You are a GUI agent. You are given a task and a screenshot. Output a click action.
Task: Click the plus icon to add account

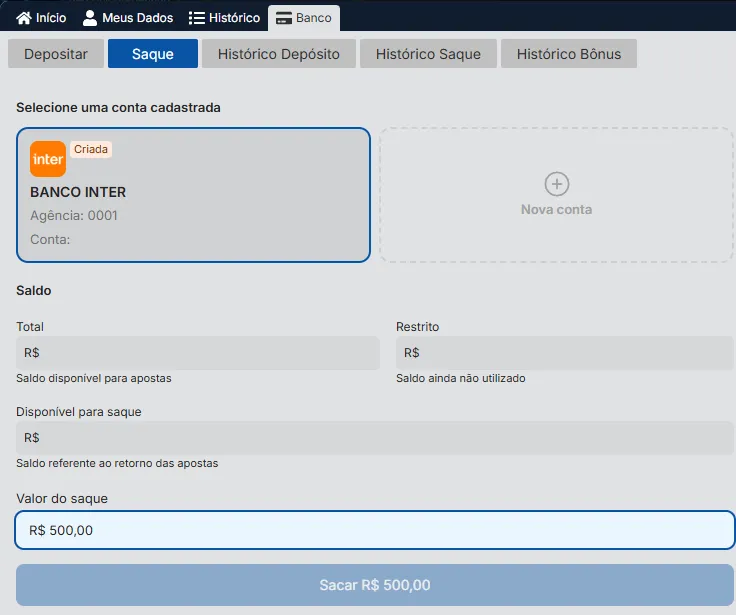coord(556,184)
